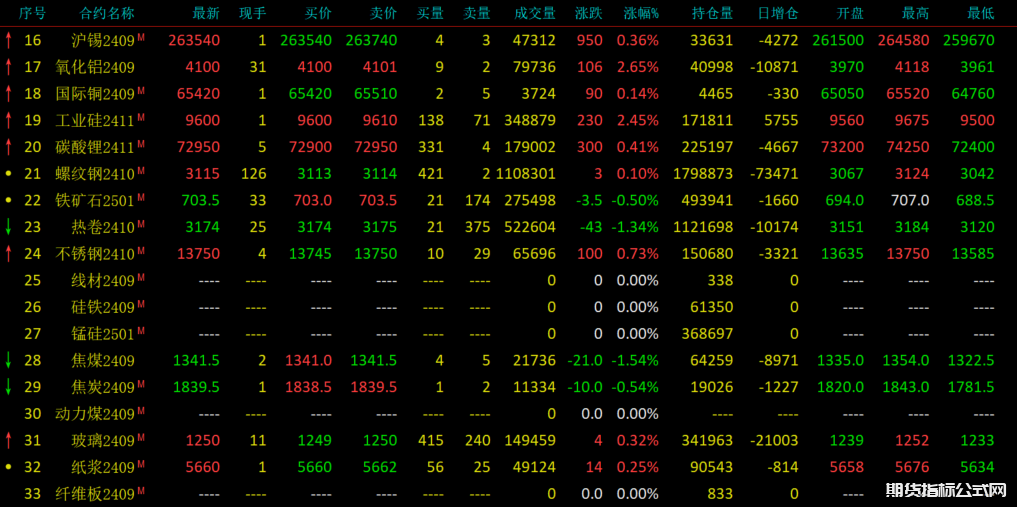Select the 纤维板2409 contract
Image resolution: width=1017 pixels, height=507 pixels.
tap(95, 493)
